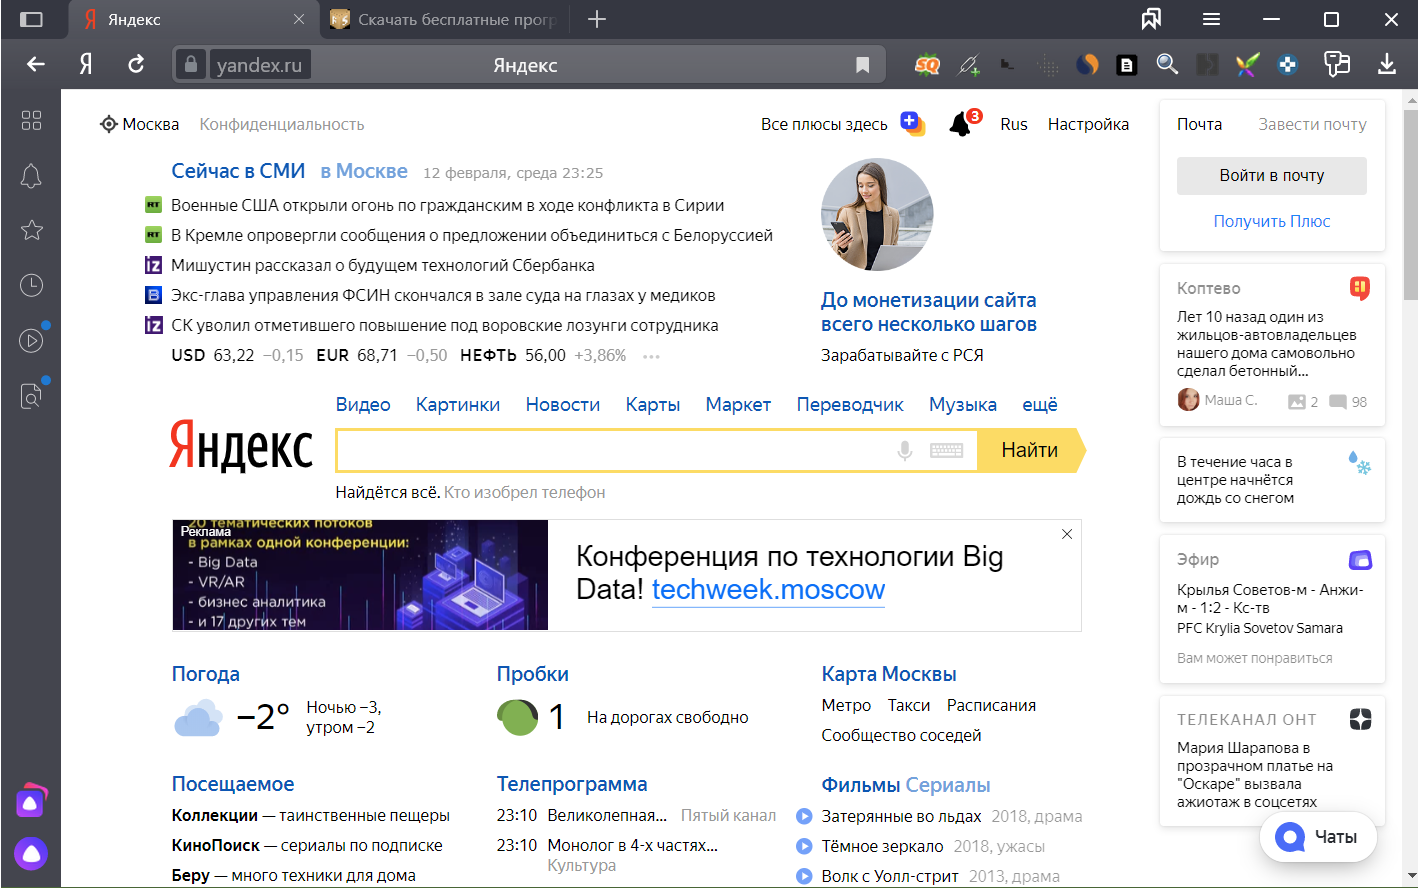Click the reload page icon
This screenshot has height=888, width=1418.
[136, 65]
